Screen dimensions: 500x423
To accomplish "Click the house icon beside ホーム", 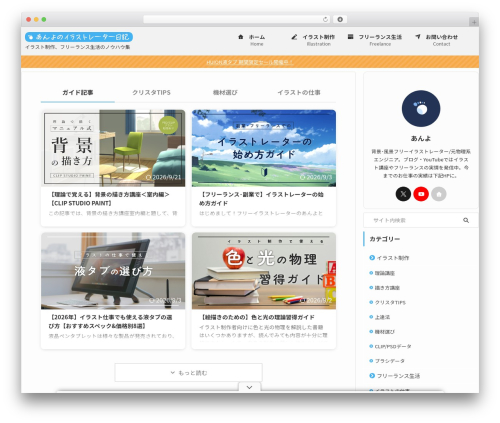I will tap(241, 37).
